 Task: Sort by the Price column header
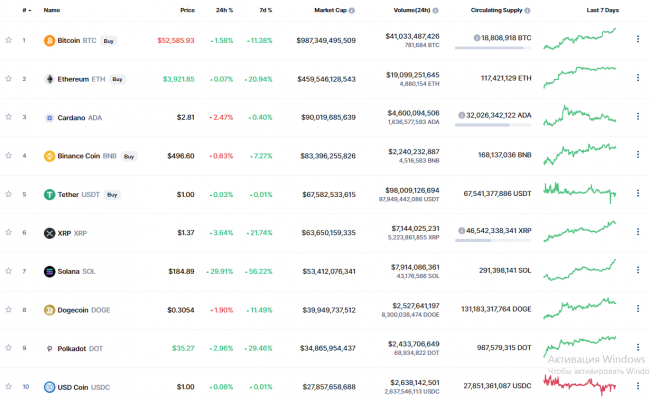click(x=187, y=10)
